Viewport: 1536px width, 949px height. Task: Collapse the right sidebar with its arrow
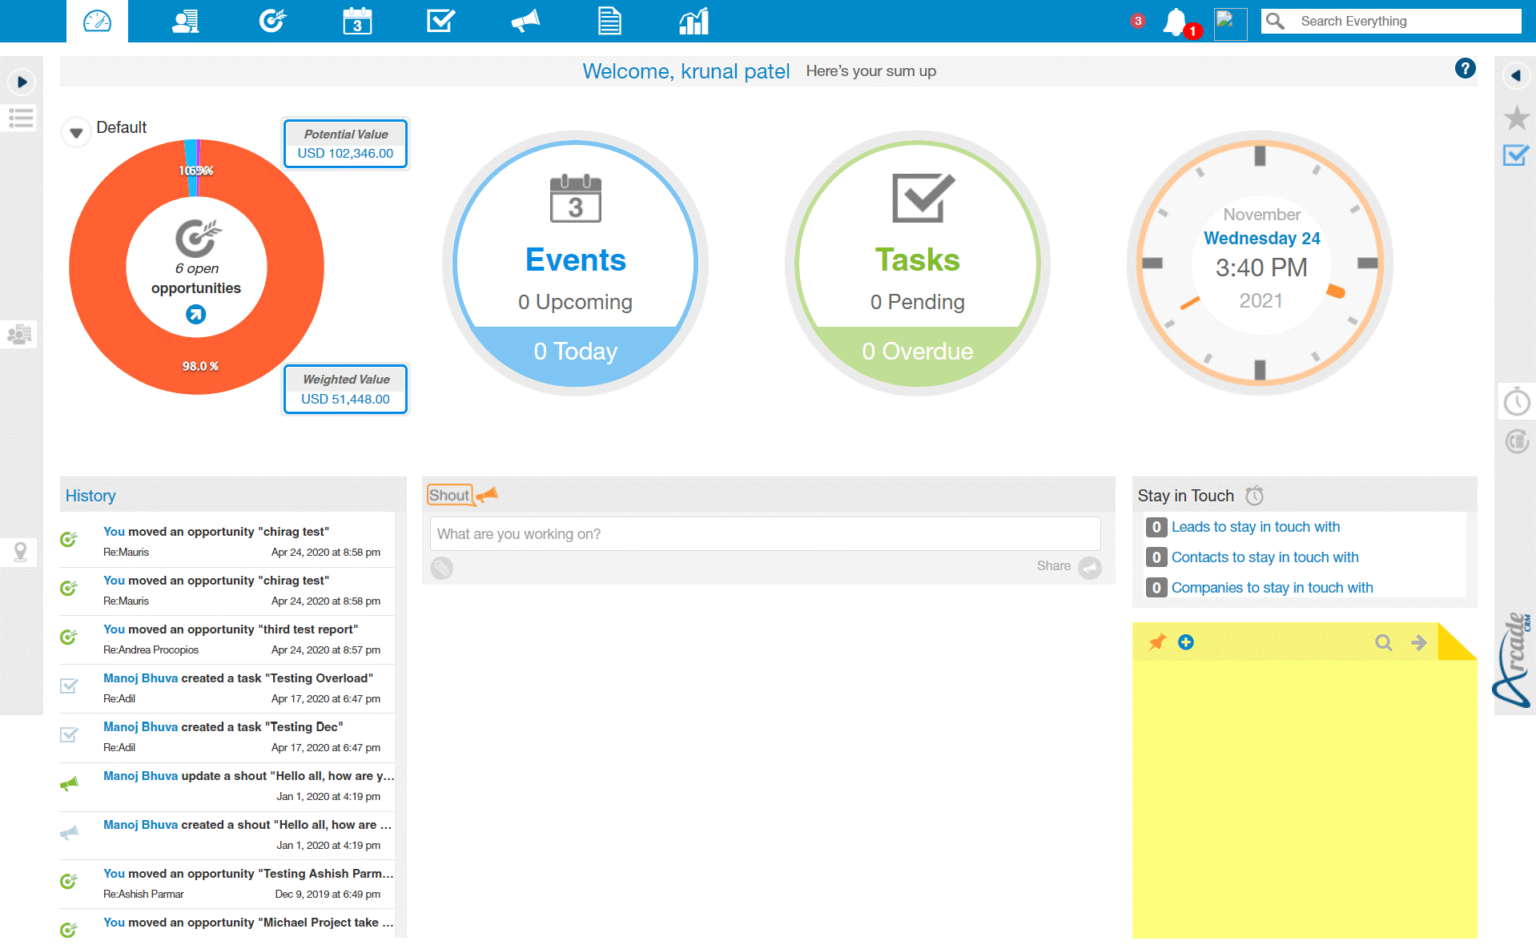pyautogui.click(x=1515, y=74)
